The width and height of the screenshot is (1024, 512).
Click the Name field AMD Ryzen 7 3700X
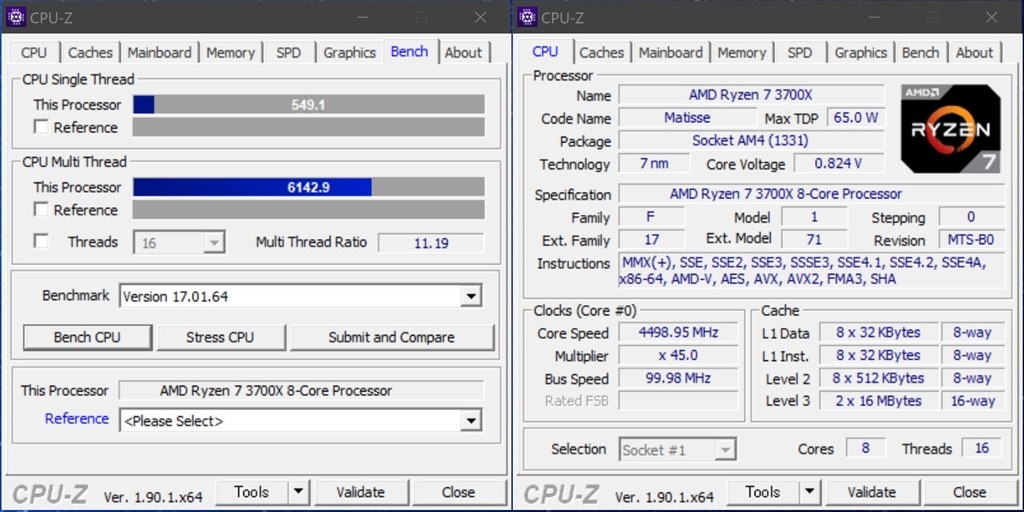[x=751, y=95]
